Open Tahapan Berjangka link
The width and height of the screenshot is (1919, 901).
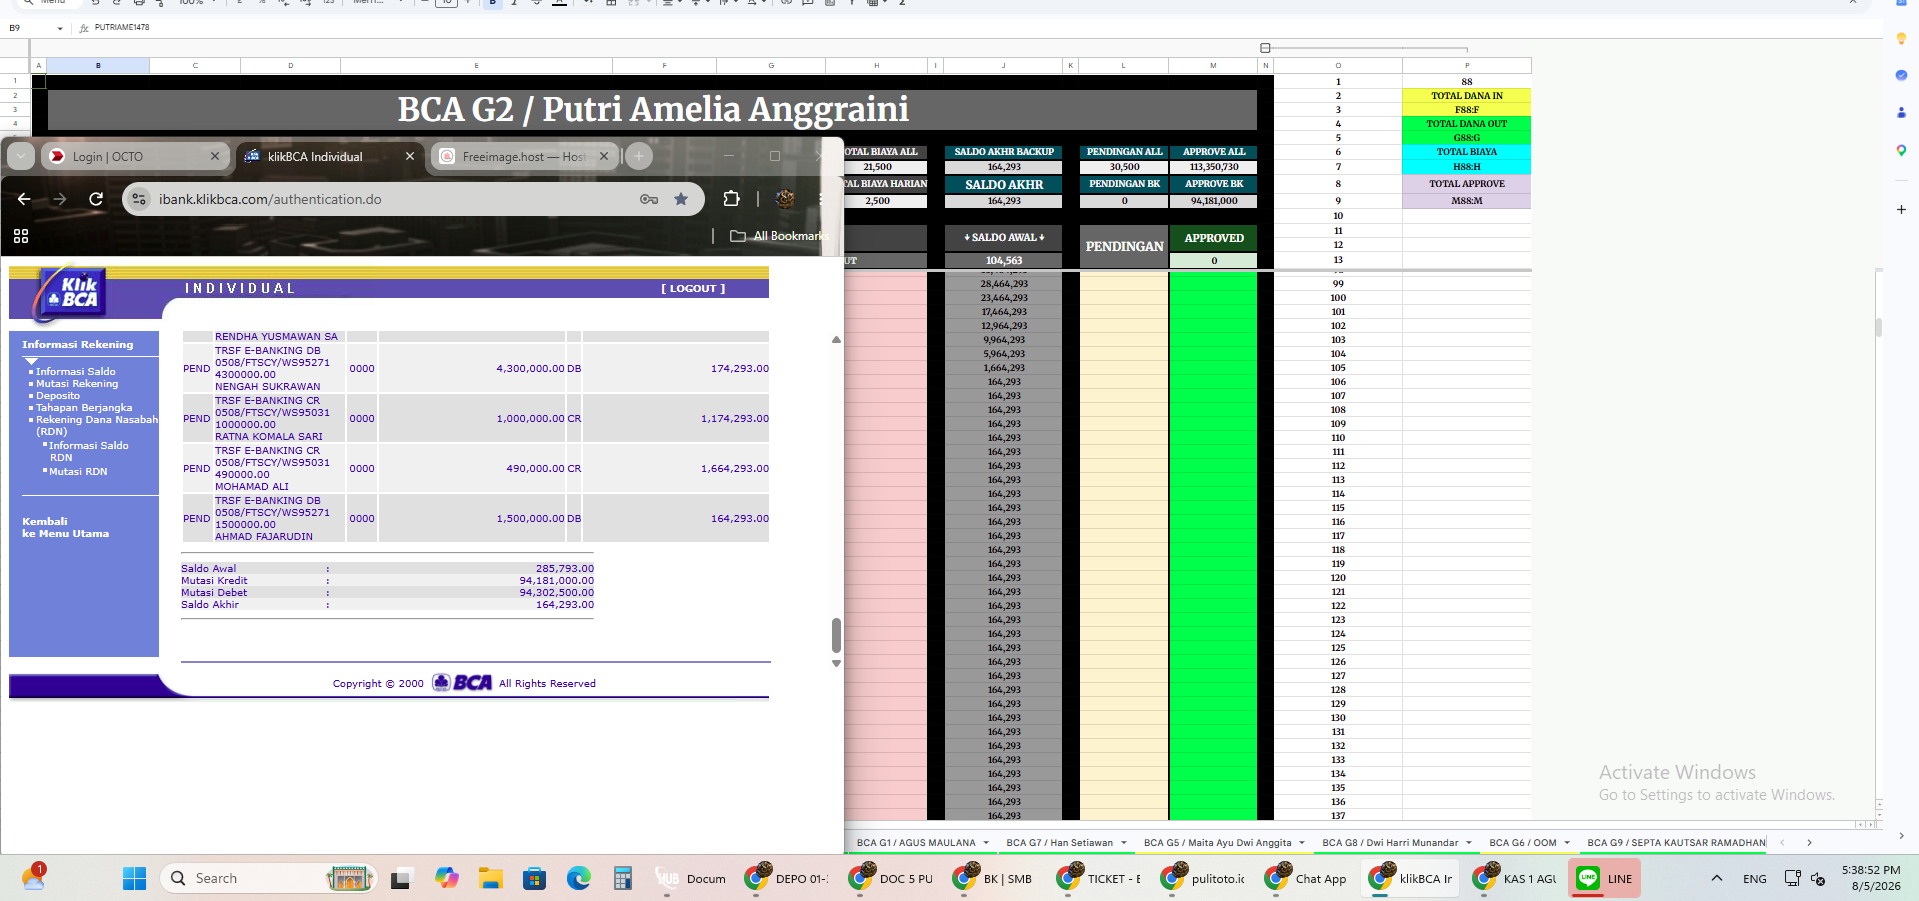pos(84,408)
